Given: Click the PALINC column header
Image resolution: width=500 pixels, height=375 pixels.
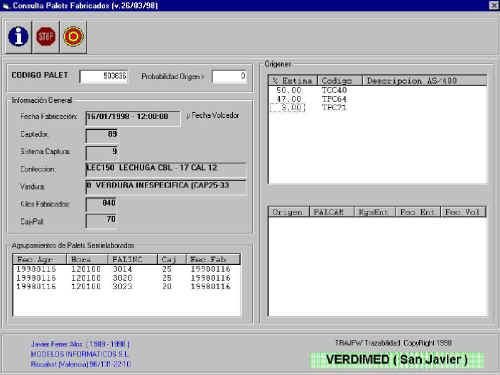Looking at the screenshot, I should pos(132,259).
